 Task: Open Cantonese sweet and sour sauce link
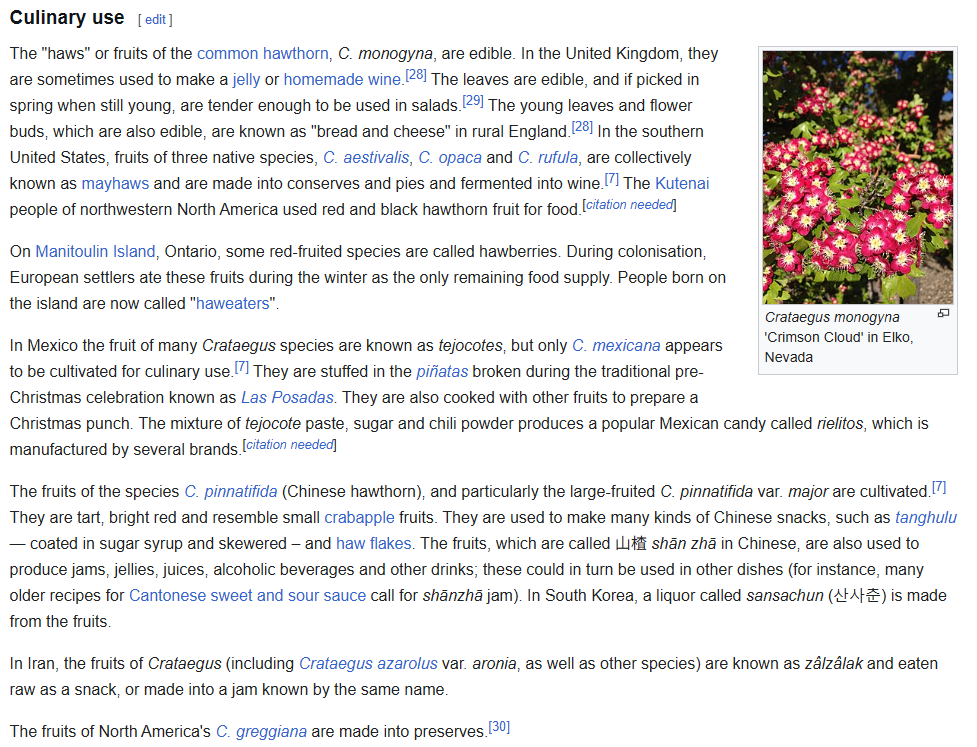pyautogui.click(x=247, y=596)
